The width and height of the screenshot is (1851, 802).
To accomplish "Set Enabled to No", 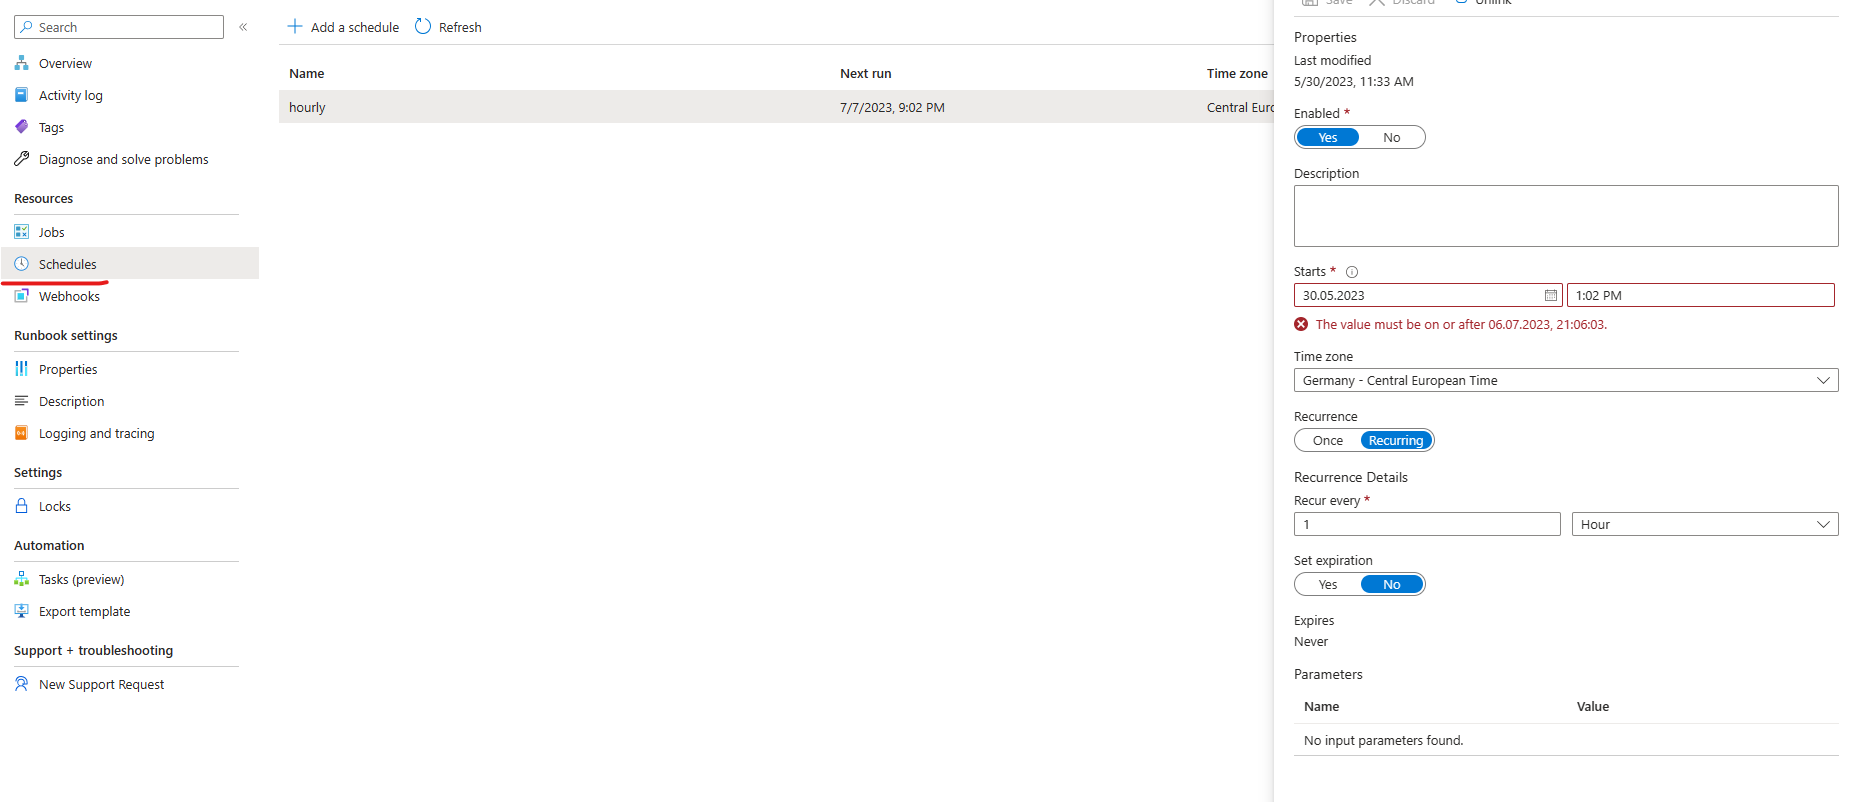I will 1392,137.
